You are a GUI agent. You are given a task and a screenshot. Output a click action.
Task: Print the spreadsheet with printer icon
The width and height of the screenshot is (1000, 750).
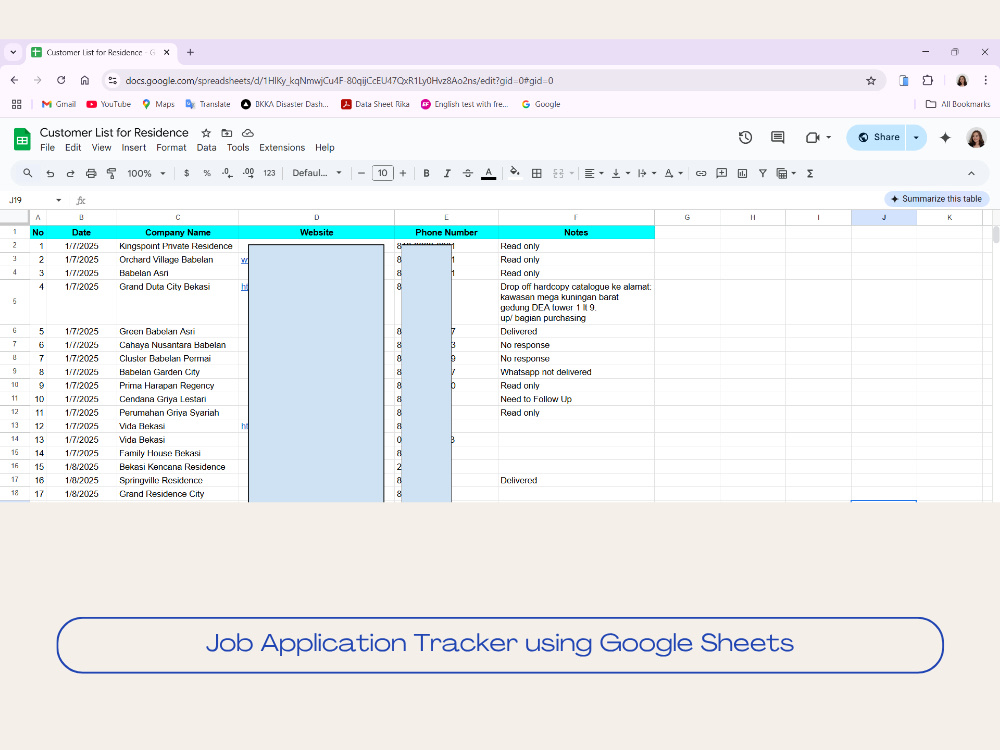pos(91,173)
